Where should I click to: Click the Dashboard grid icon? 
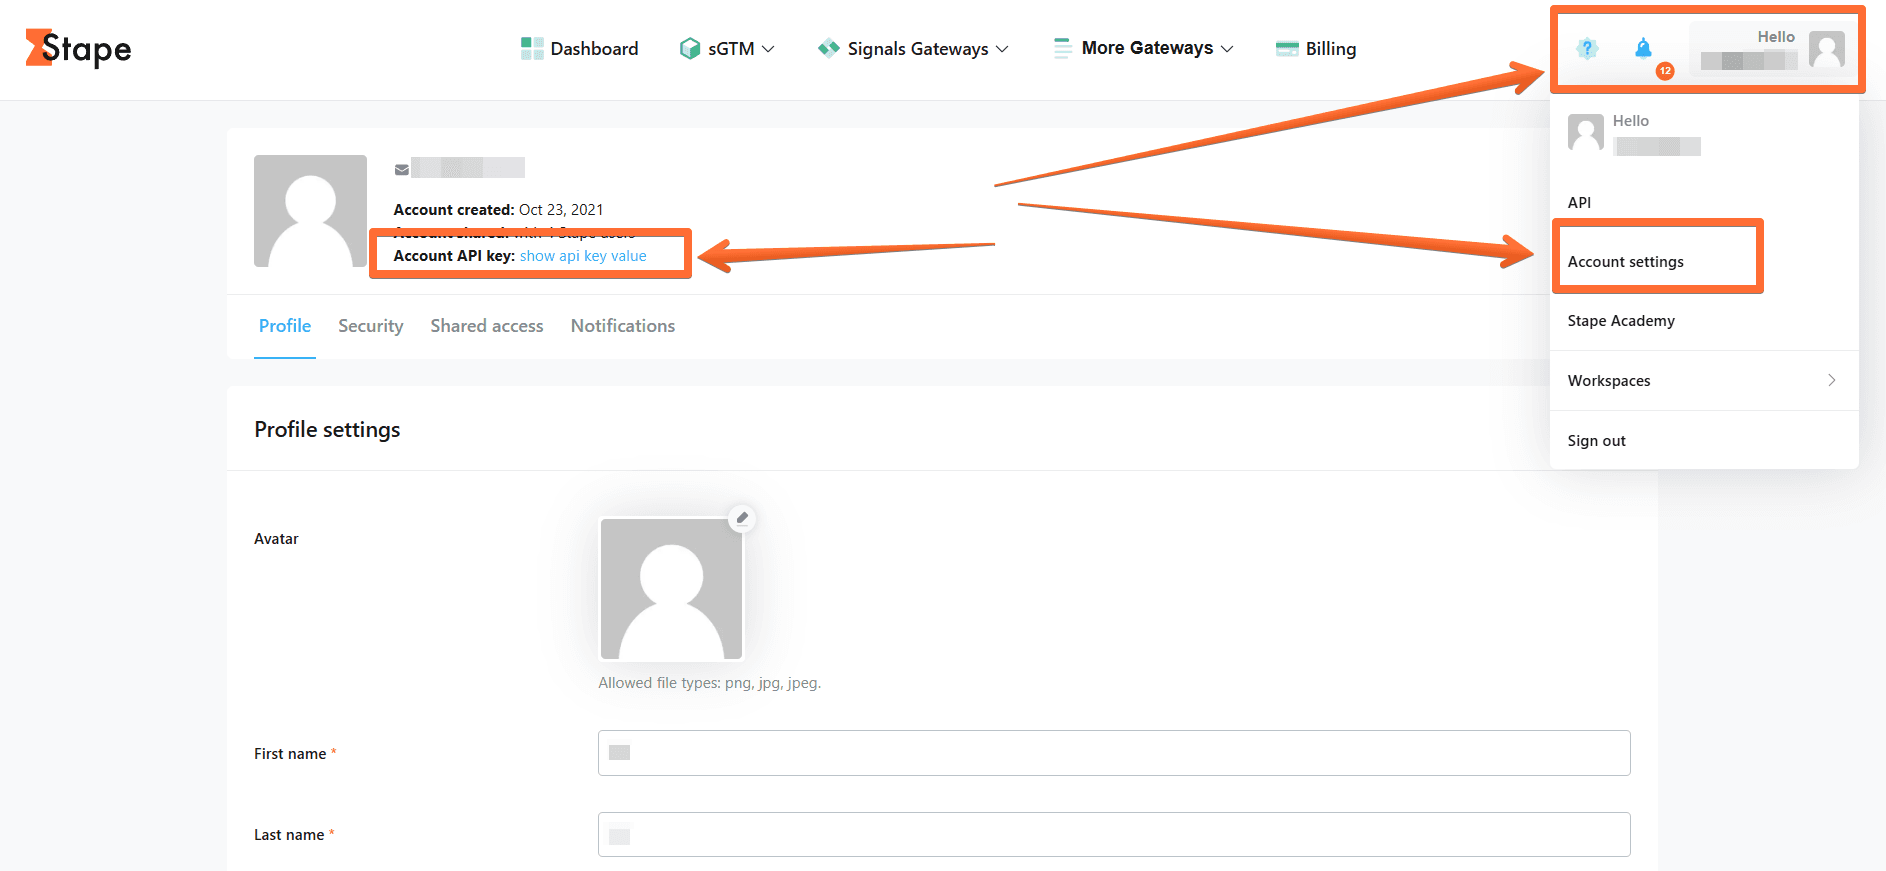(532, 48)
